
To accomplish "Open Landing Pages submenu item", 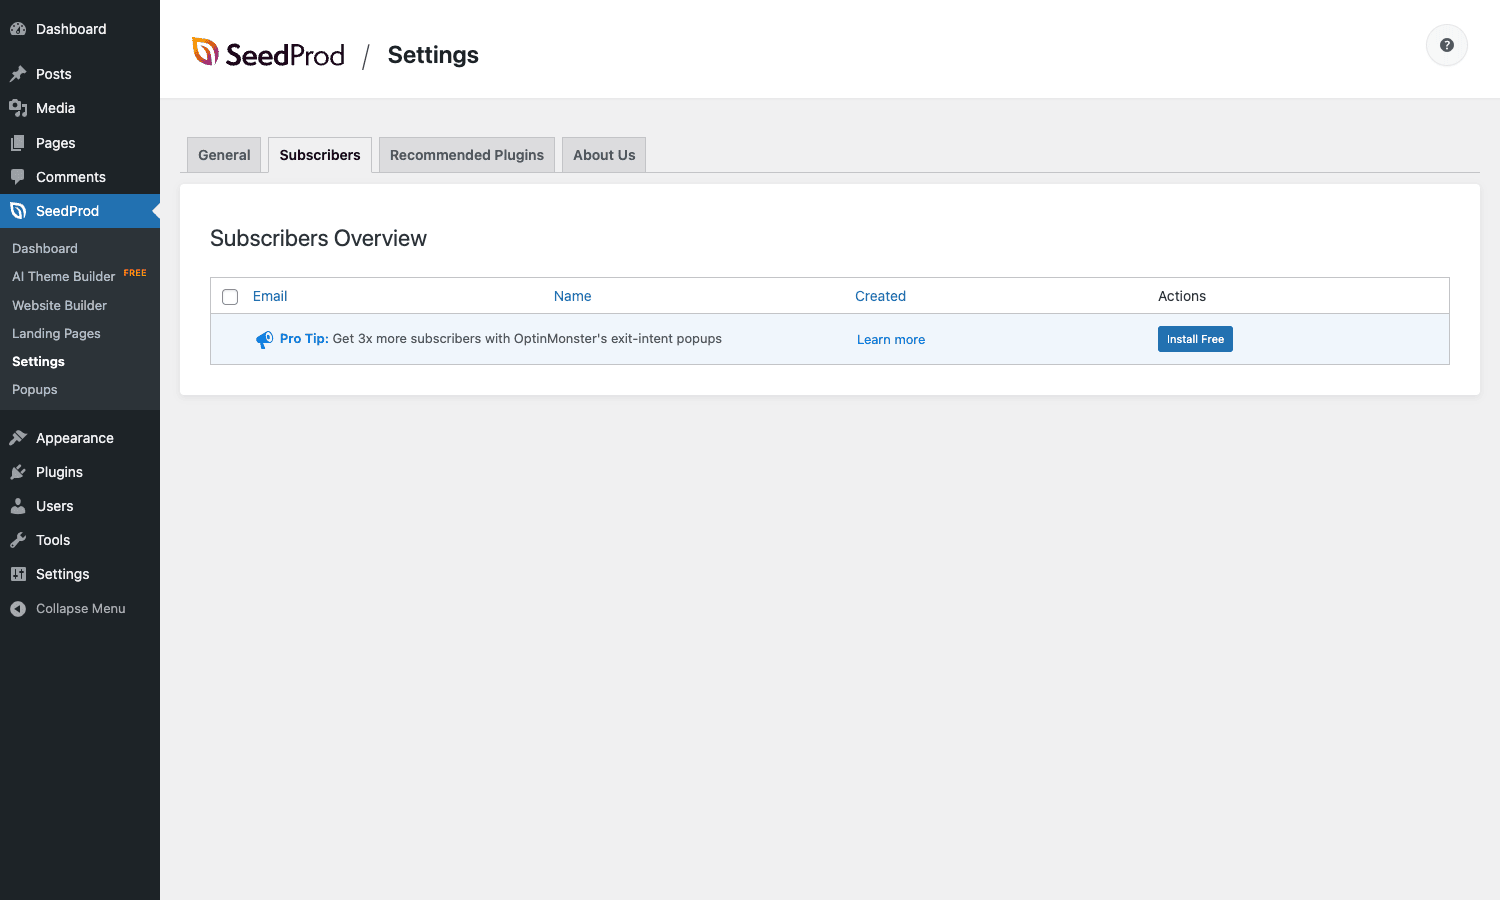I will tap(56, 333).
